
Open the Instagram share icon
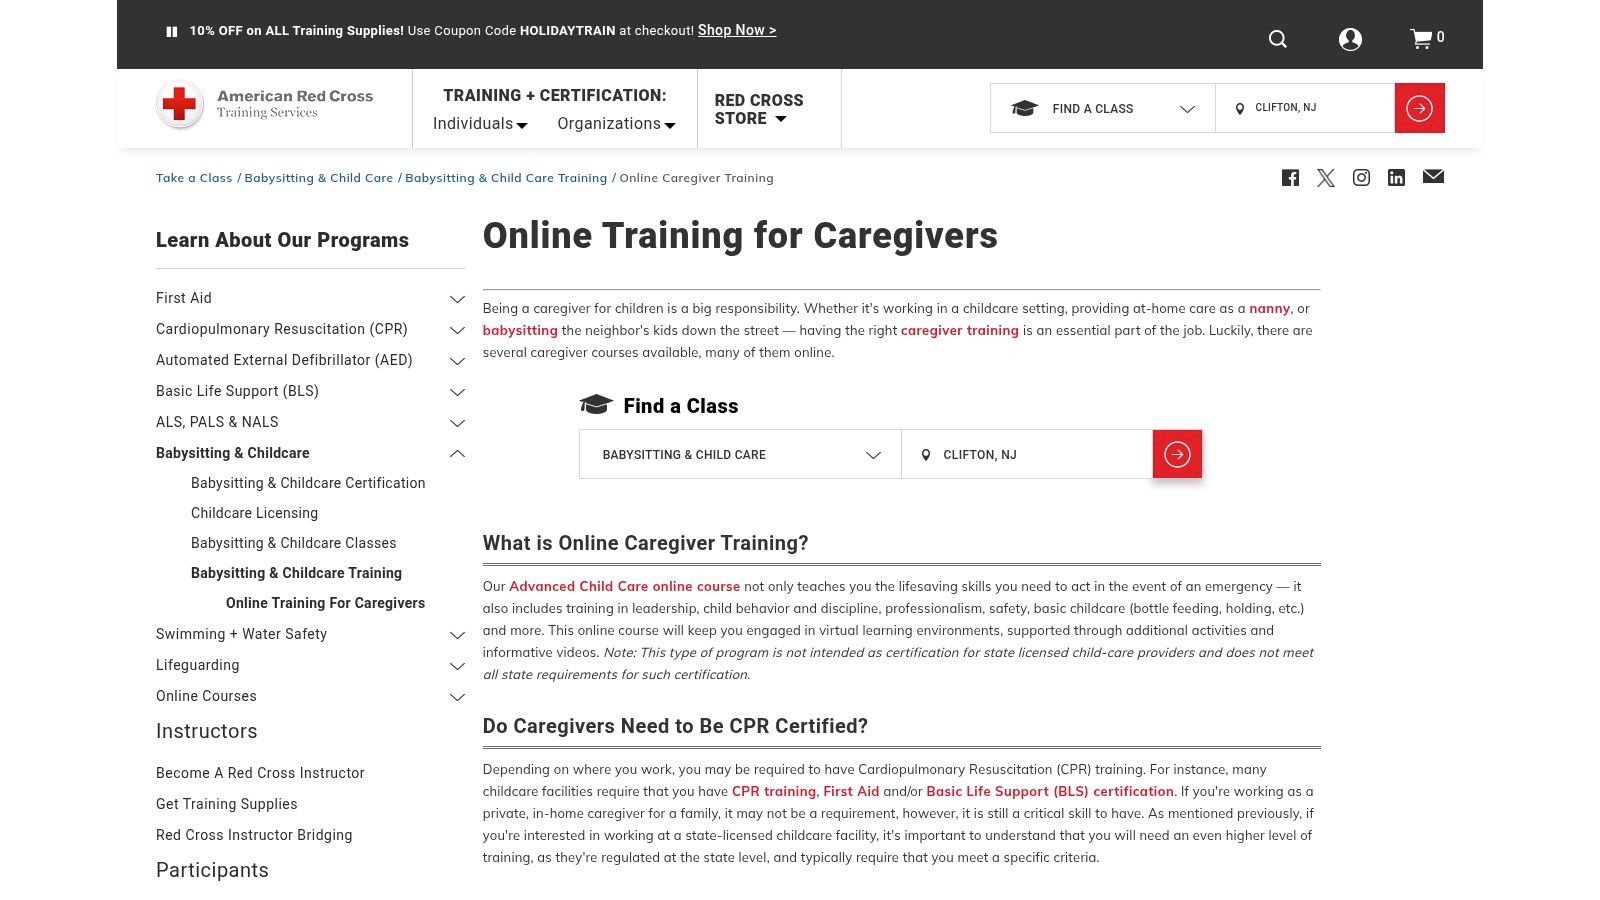pos(1361,178)
